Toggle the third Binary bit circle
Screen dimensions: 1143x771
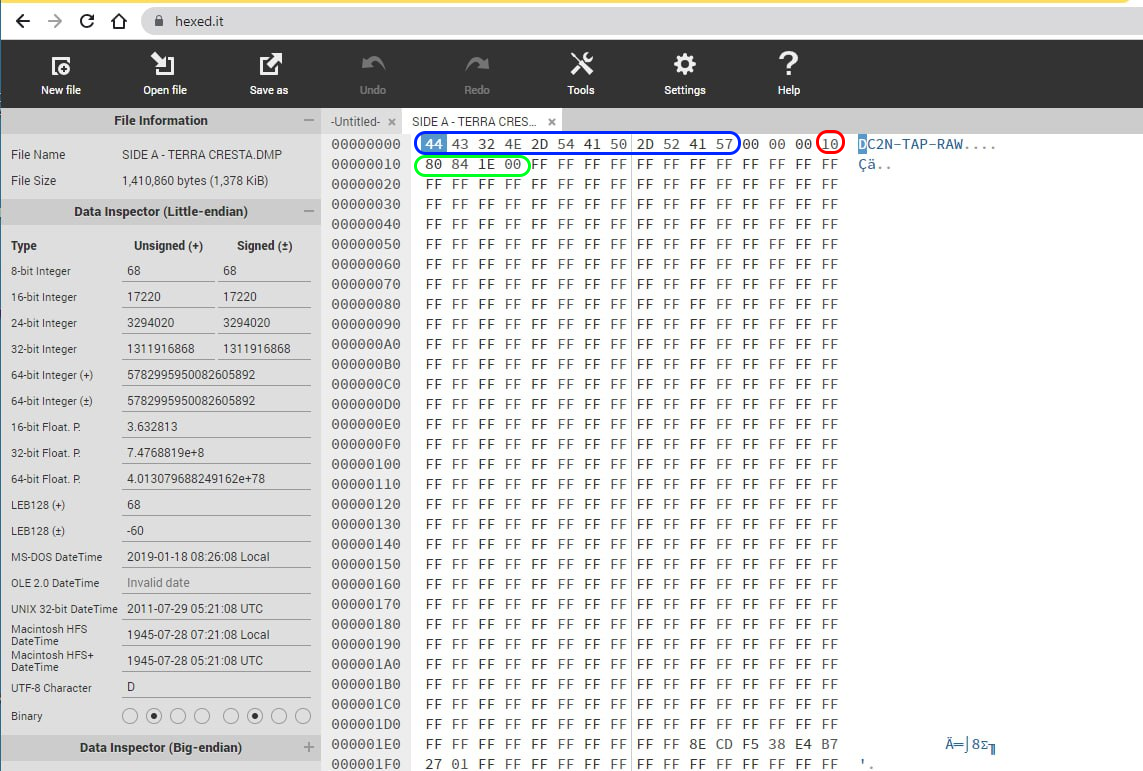coord(178,716)
